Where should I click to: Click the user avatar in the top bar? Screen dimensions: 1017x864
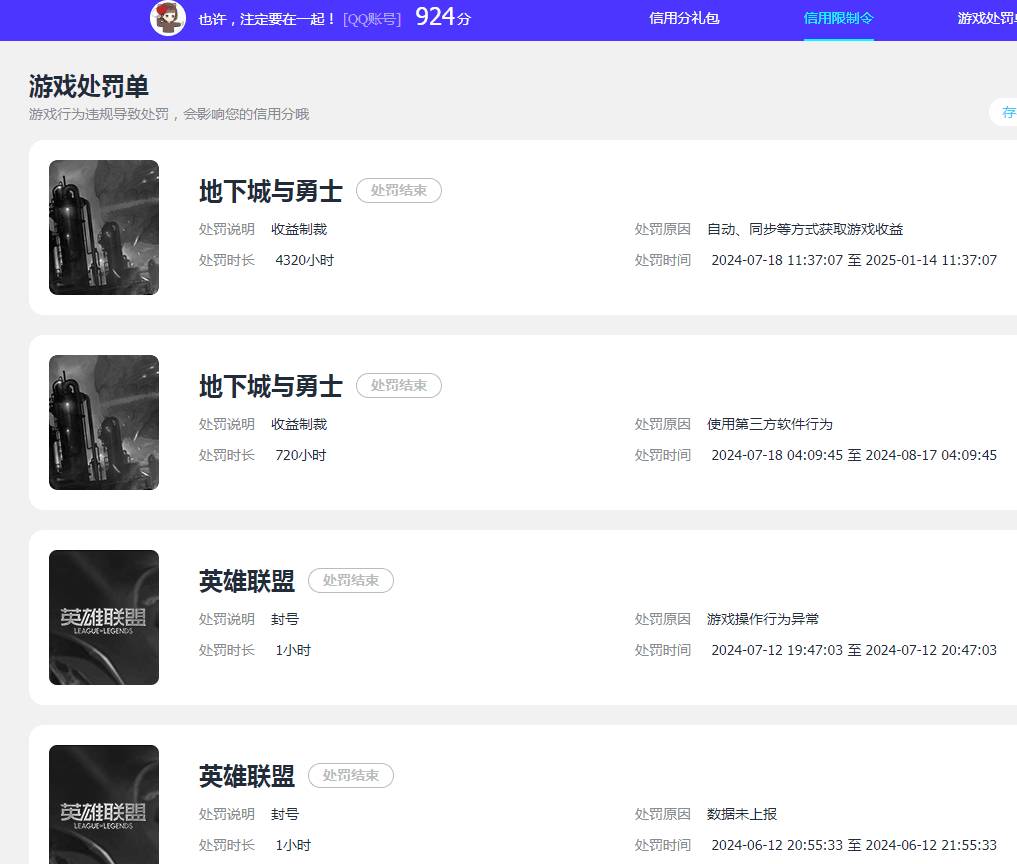point(168,18)
